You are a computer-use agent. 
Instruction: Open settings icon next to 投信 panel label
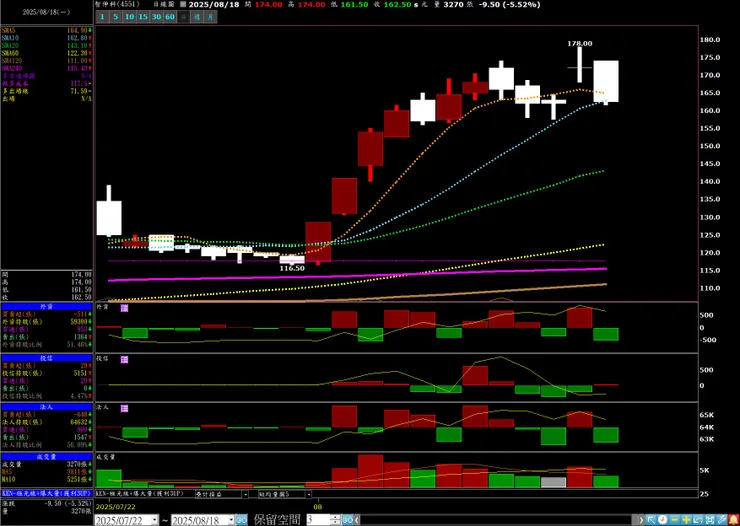click(x=124, y=359)
